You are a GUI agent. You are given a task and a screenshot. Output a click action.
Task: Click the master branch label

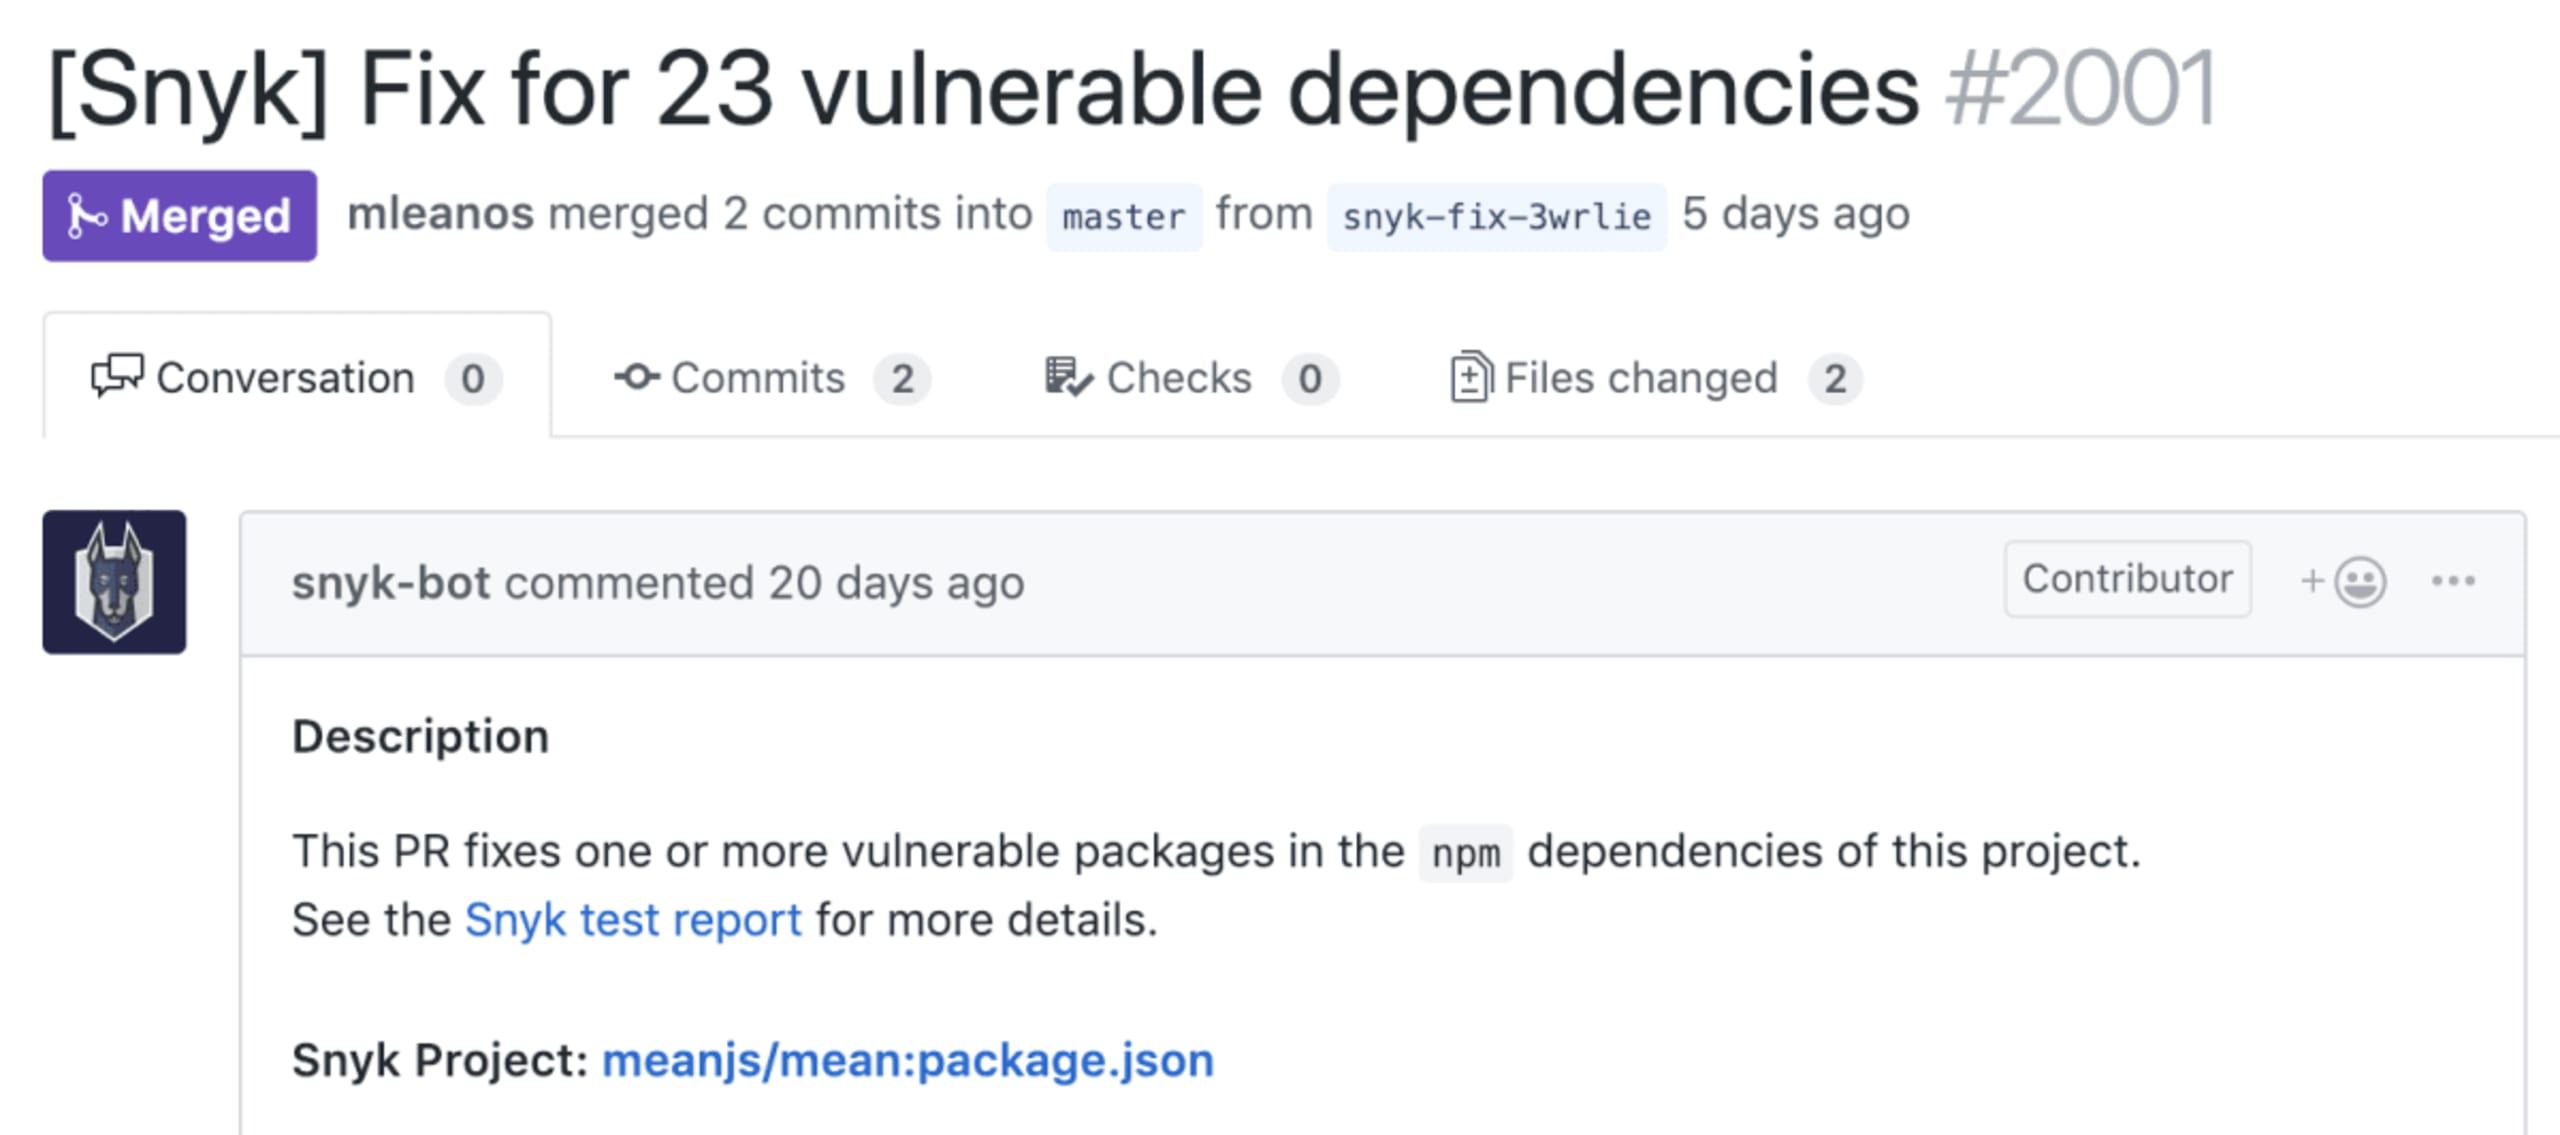(1123, 216)
